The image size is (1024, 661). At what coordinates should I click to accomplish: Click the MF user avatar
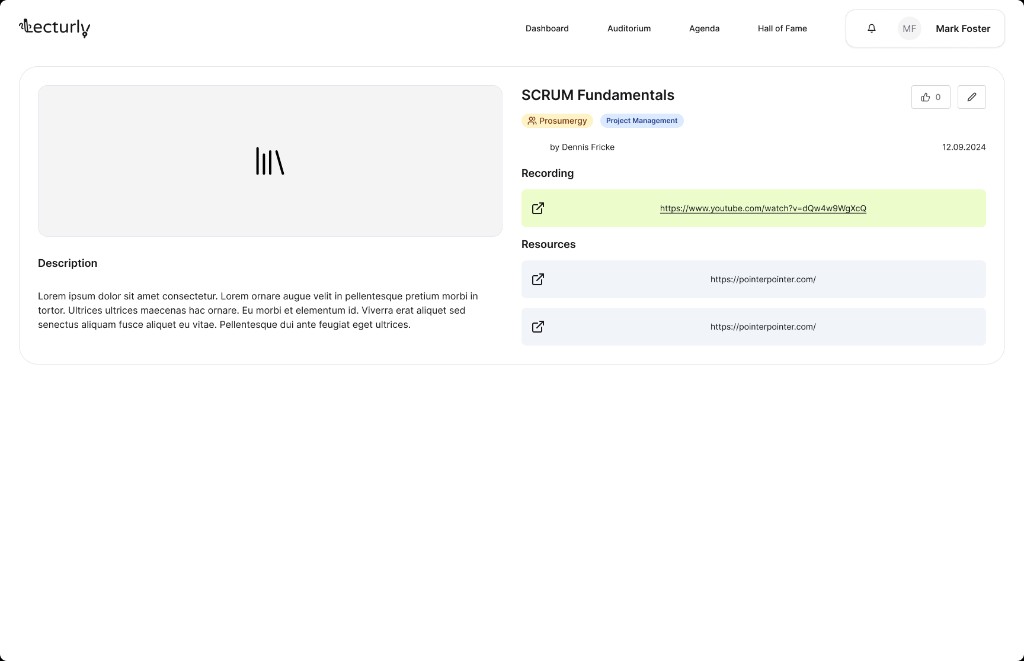(x=909, y=28)
